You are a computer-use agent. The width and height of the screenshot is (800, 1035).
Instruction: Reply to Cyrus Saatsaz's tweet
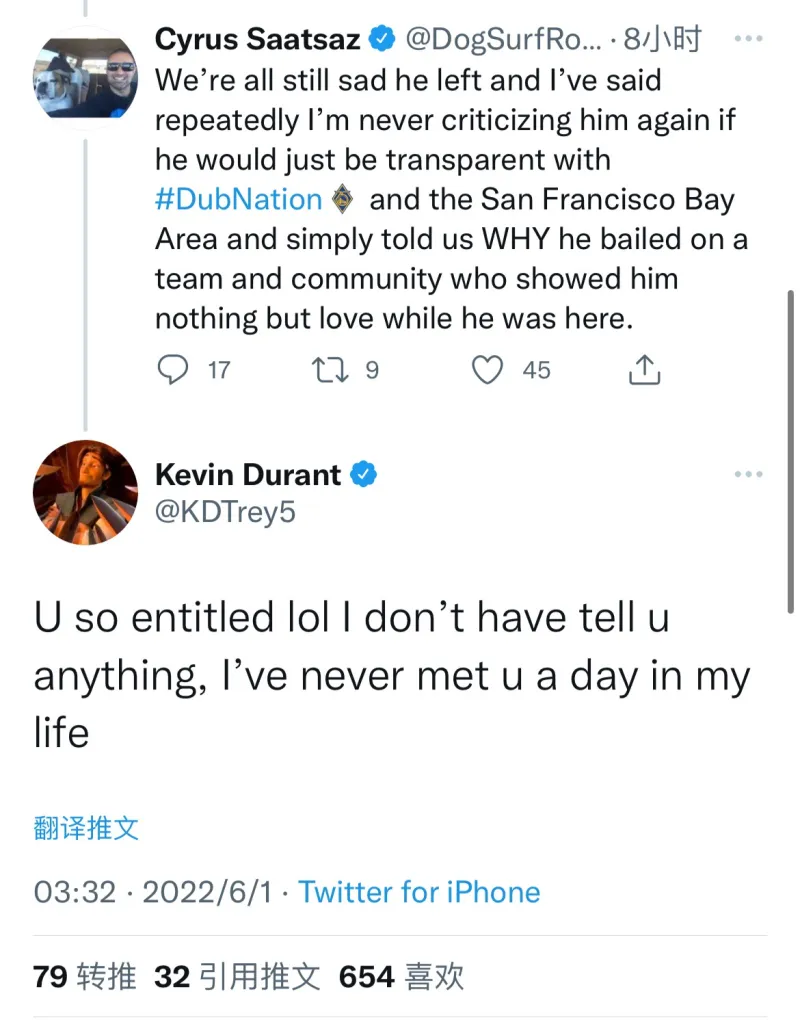[174, 371]
